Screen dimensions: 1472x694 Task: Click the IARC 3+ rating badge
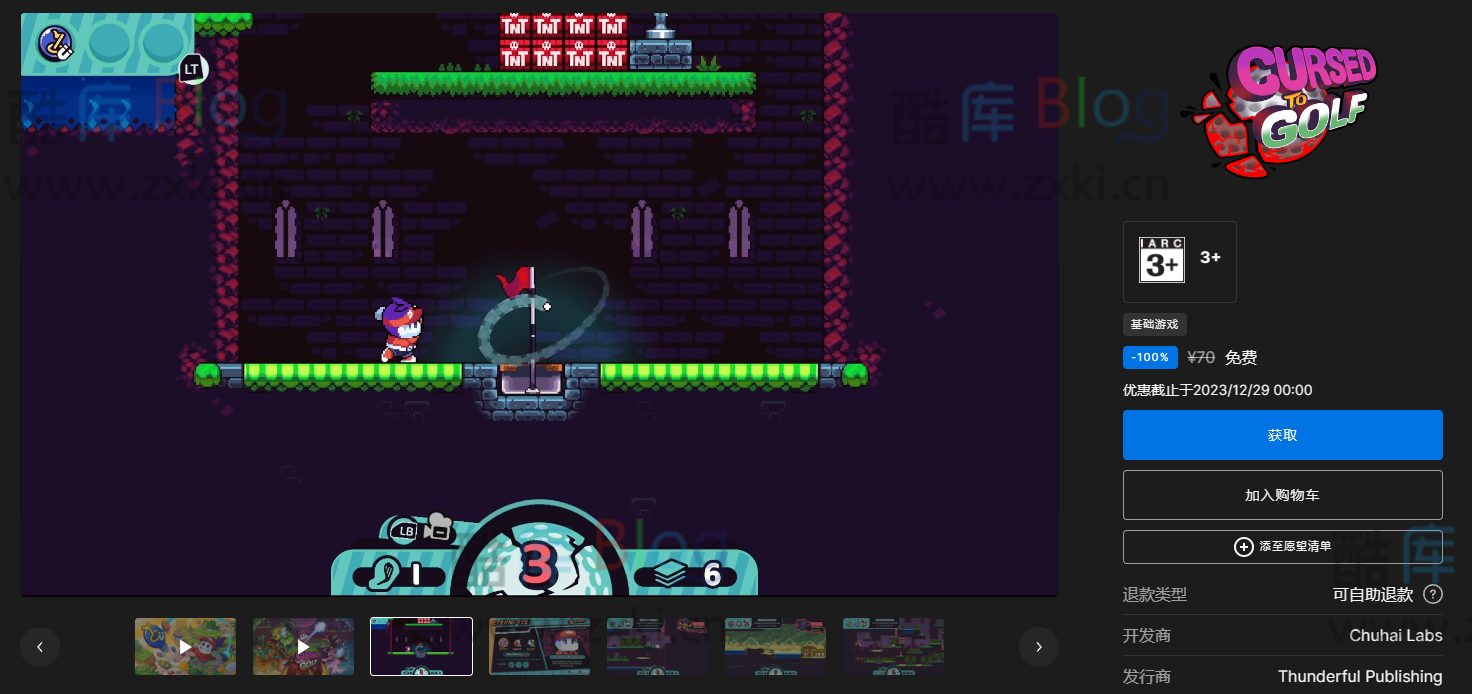(x=1162, y=261)
